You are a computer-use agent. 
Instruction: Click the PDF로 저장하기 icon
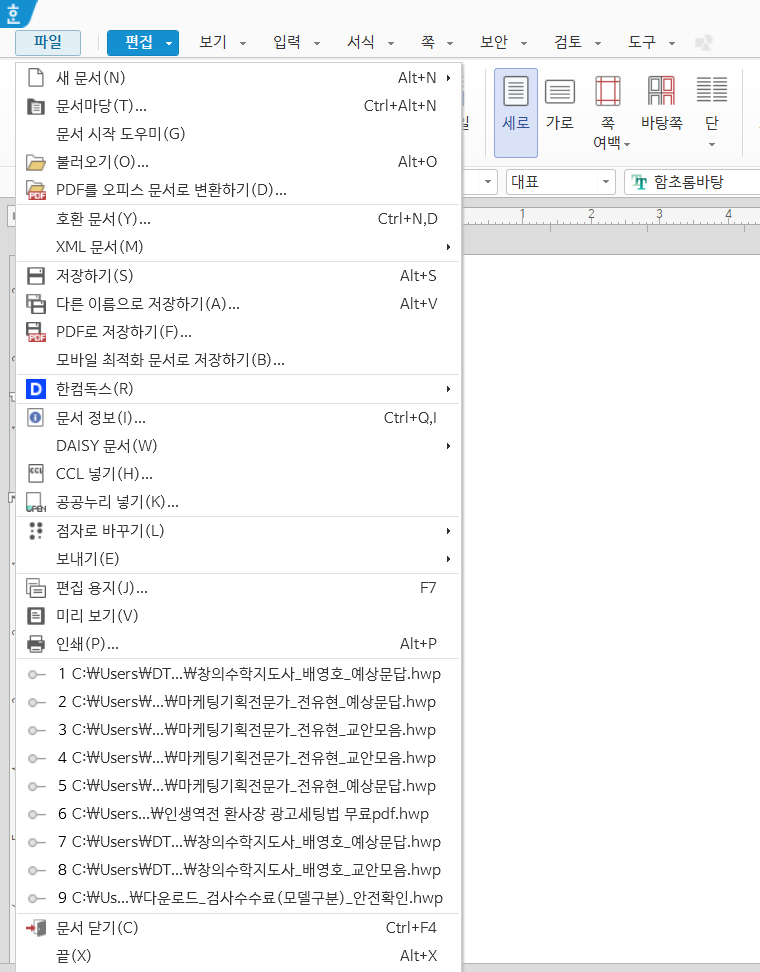(x=36, y=332)
